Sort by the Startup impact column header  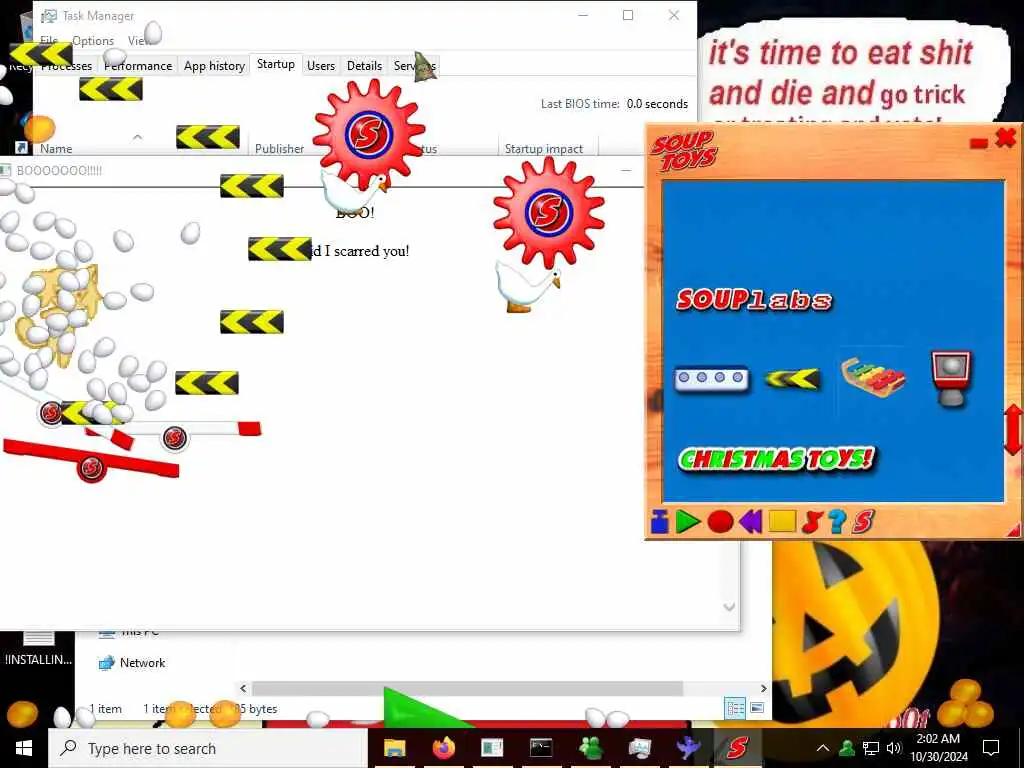coord(543,149)
